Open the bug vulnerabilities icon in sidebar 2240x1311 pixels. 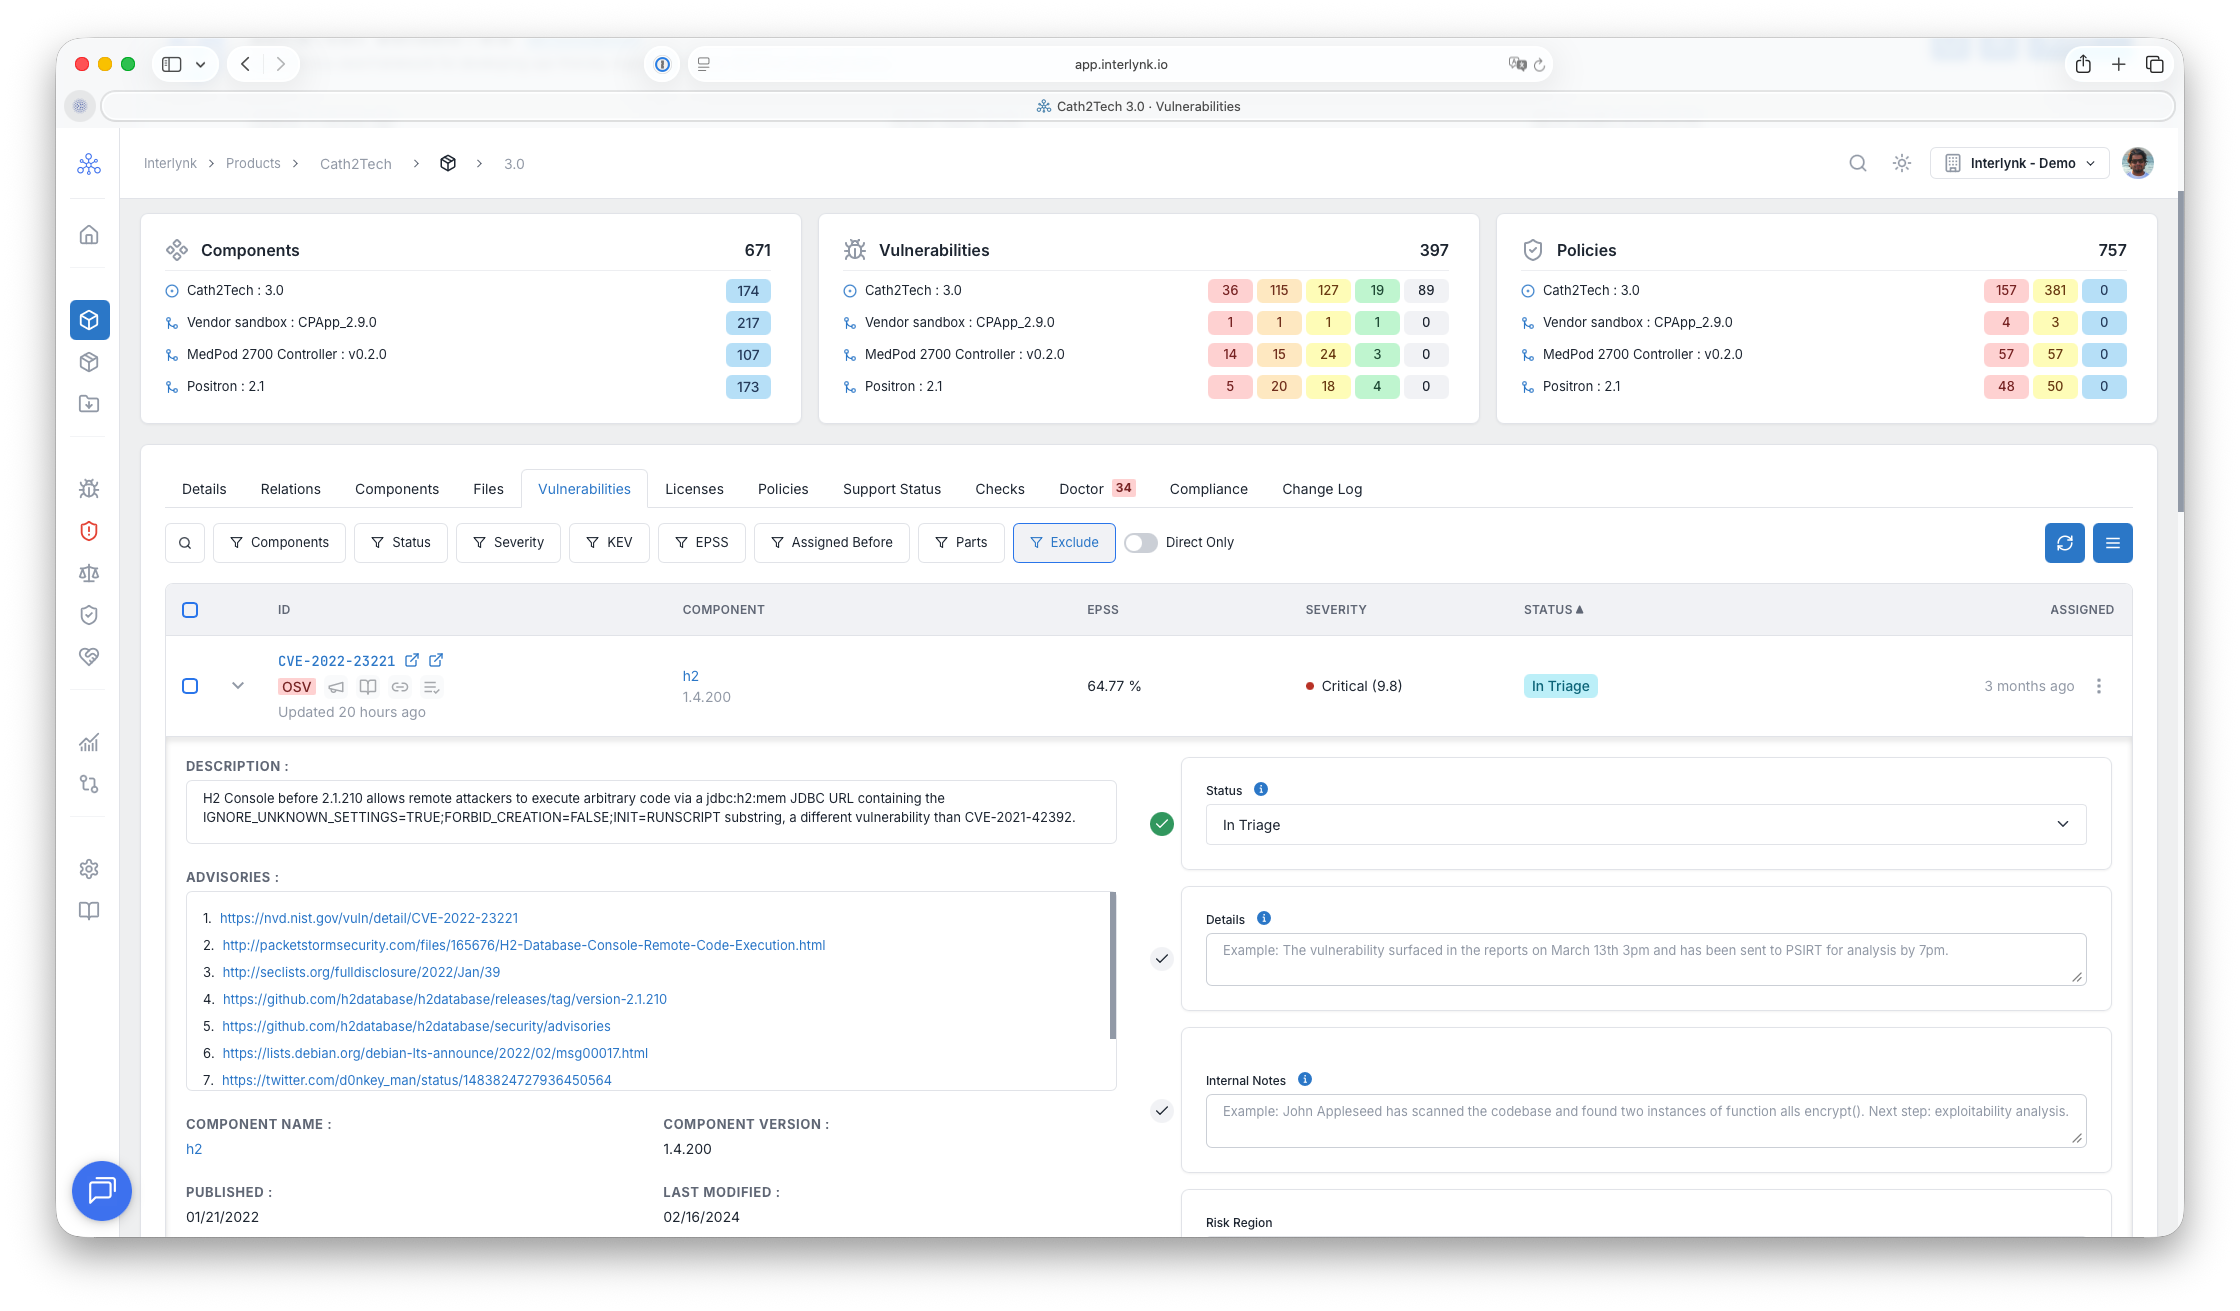pyautogui.click(x=89, y=489)
